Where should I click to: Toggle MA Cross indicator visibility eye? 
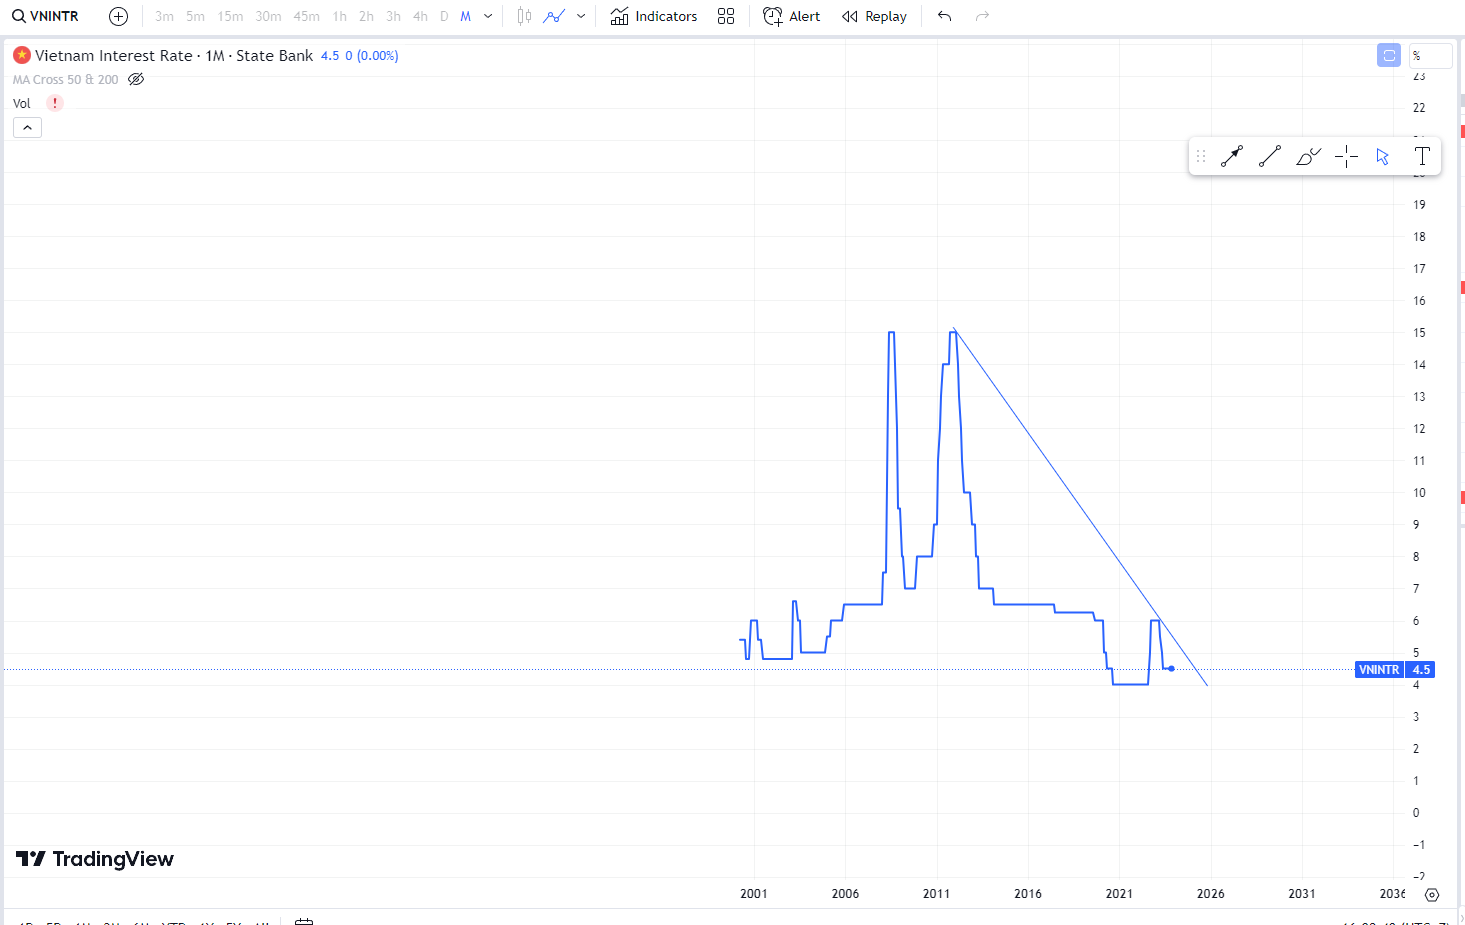(136, 79)
